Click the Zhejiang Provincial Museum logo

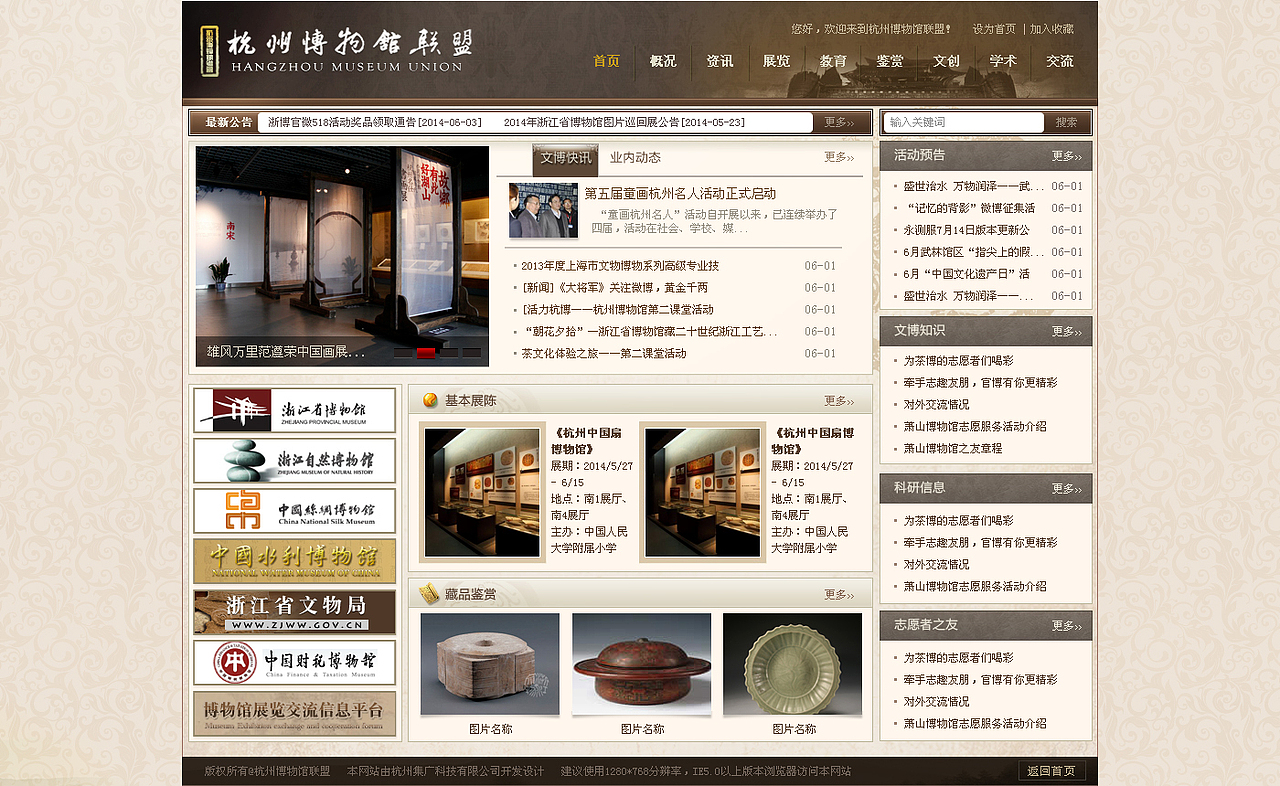292,410
